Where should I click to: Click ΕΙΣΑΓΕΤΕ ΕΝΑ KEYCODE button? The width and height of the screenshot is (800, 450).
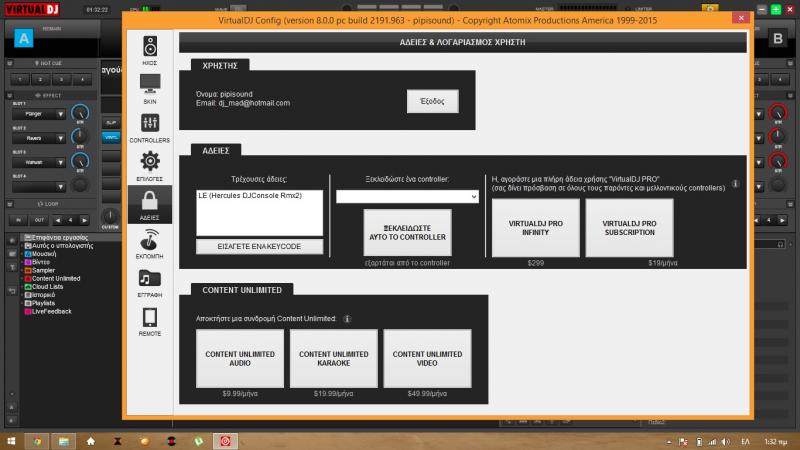[x=259, y=246]
